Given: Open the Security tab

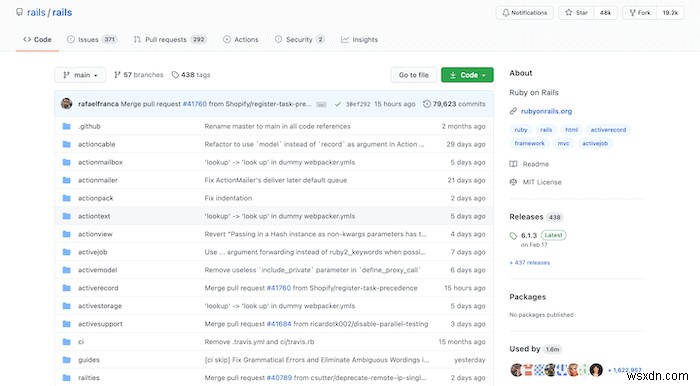Looking at the screenshot, I should (300, 39).
